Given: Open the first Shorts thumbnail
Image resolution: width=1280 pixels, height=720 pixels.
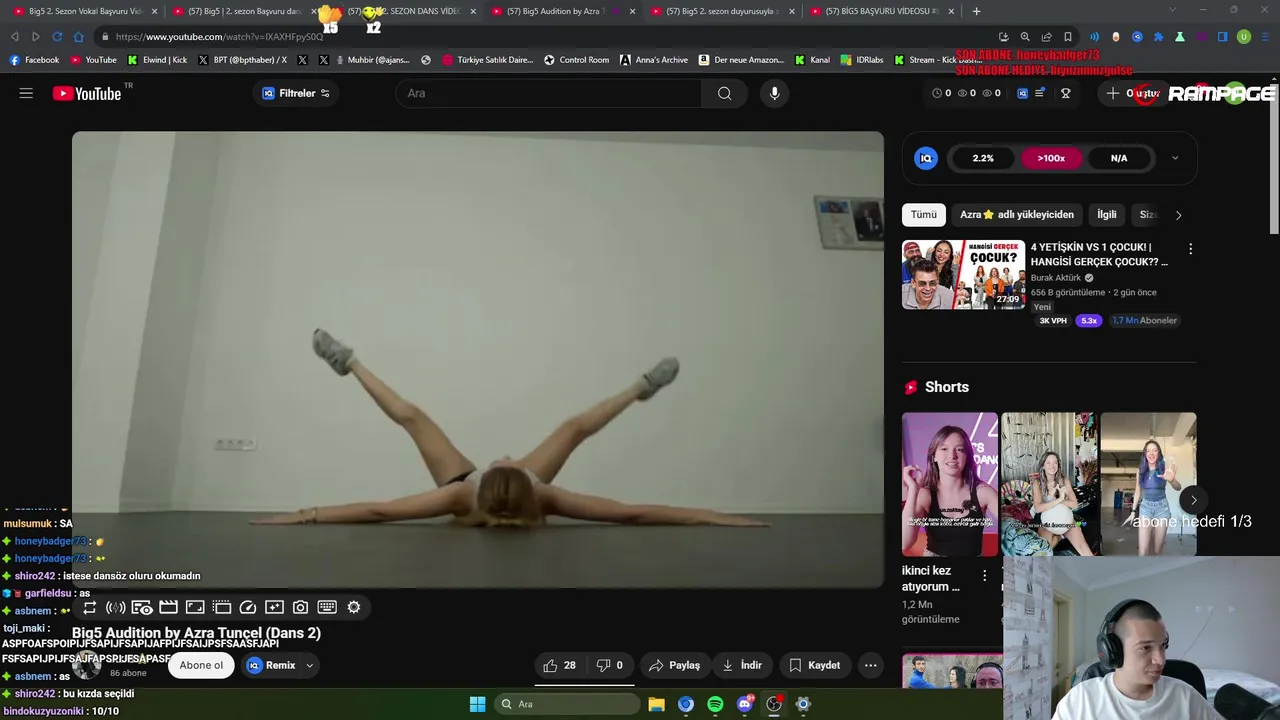Looking at the screenshot, I should click(949, 484).
